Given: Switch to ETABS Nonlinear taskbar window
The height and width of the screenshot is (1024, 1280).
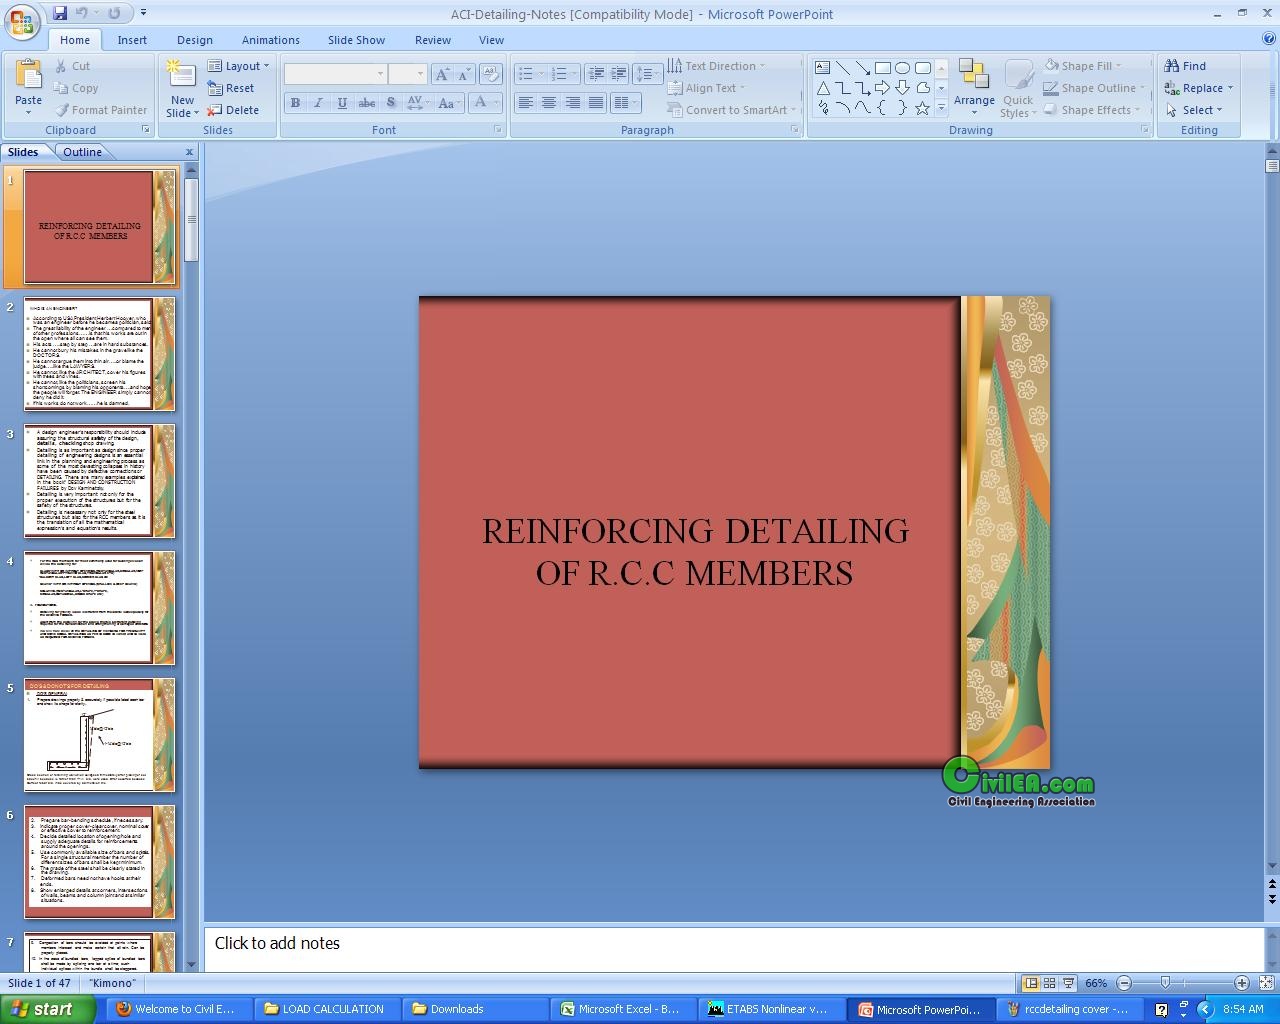Looking at the screenshot, I should click(x=772, y=1009).
